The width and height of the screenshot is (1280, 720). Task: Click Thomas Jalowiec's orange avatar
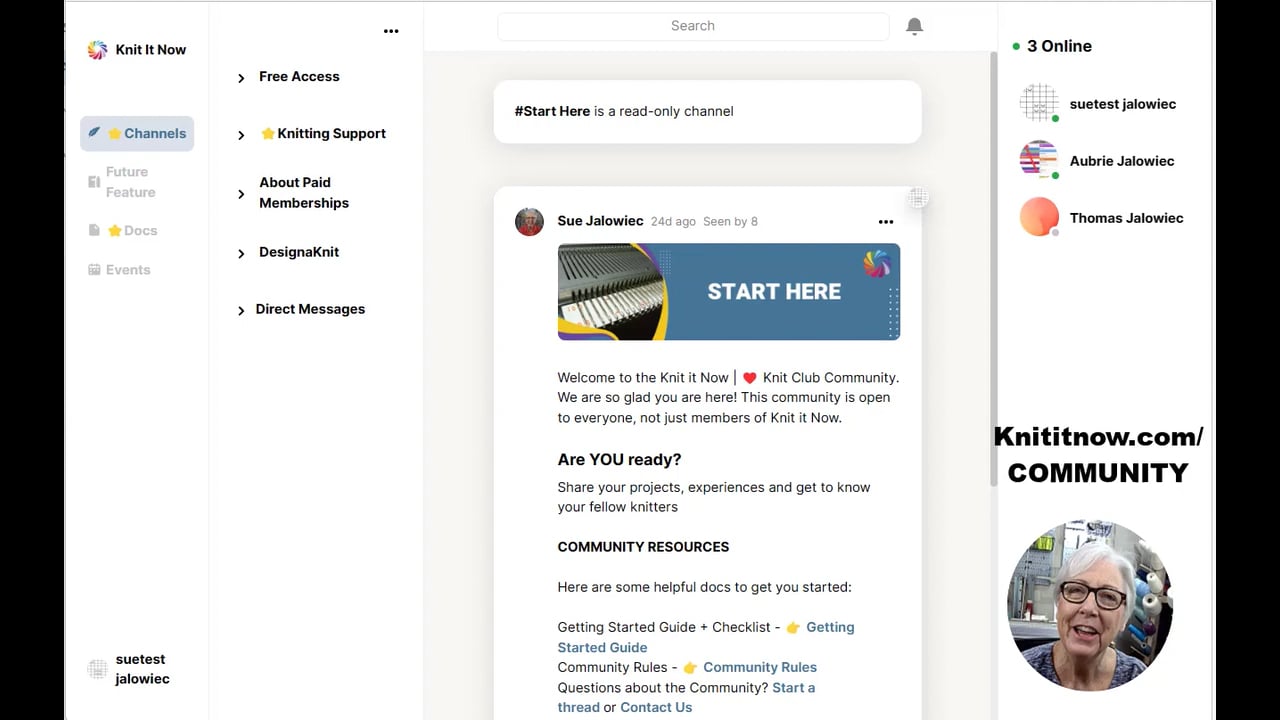pyautogui.click(x=1039, y=217)
